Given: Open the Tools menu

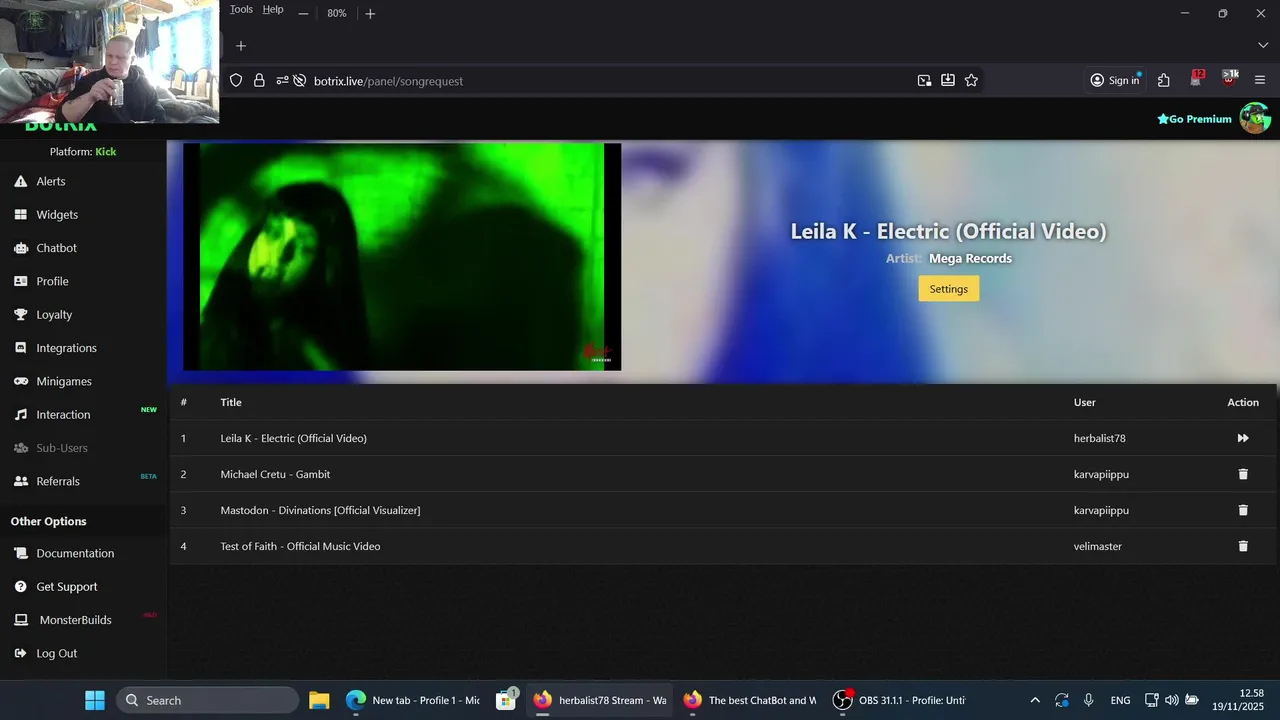Looking at the screenshot, I should [x=241, y=10].
